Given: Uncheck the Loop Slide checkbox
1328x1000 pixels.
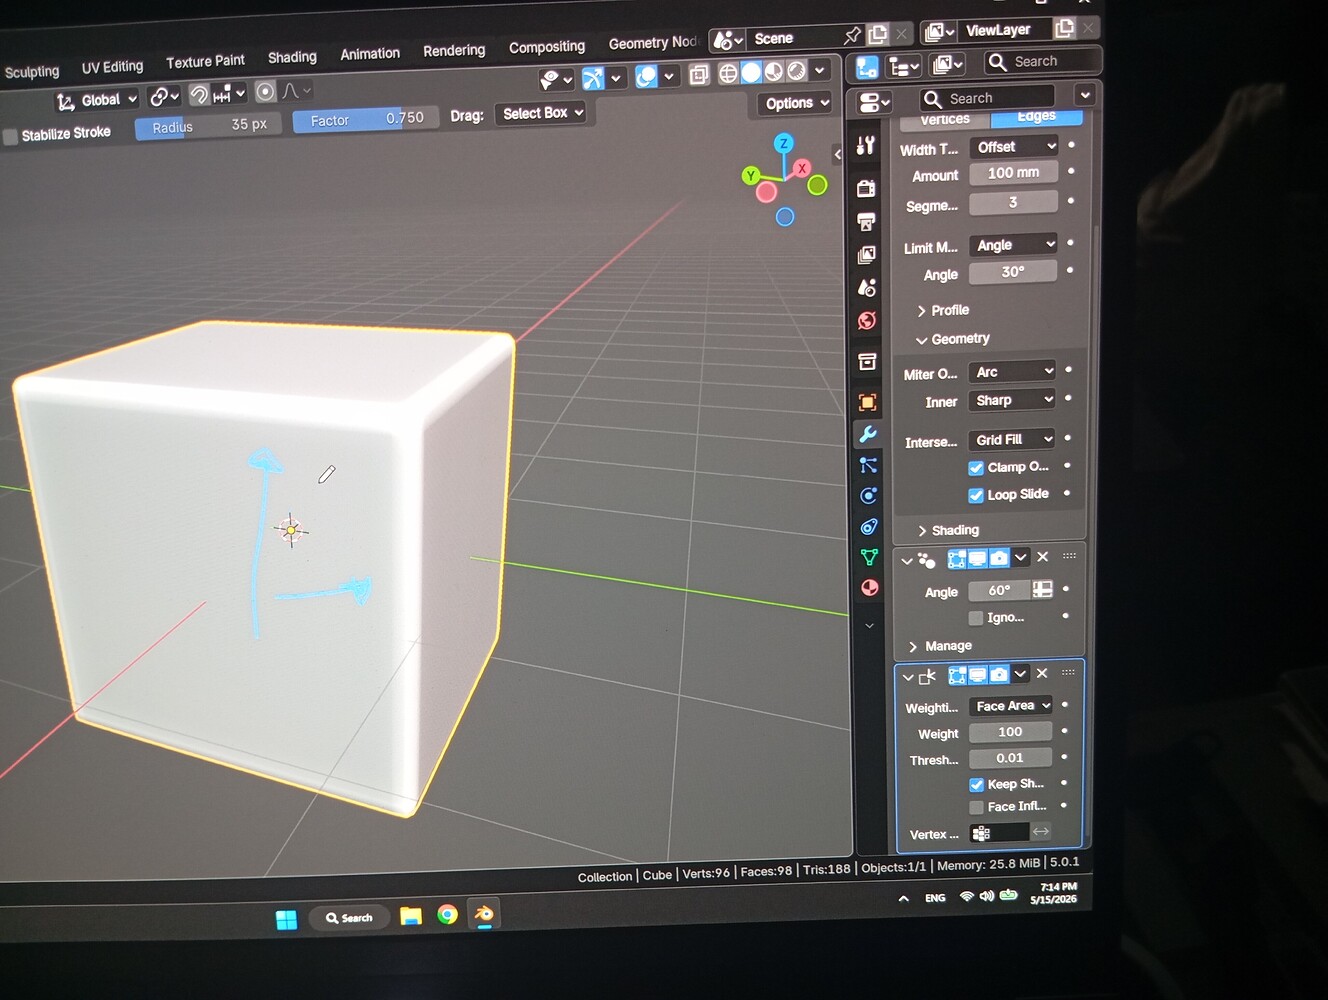Looking at the screenshot, I should coord(976,495).
